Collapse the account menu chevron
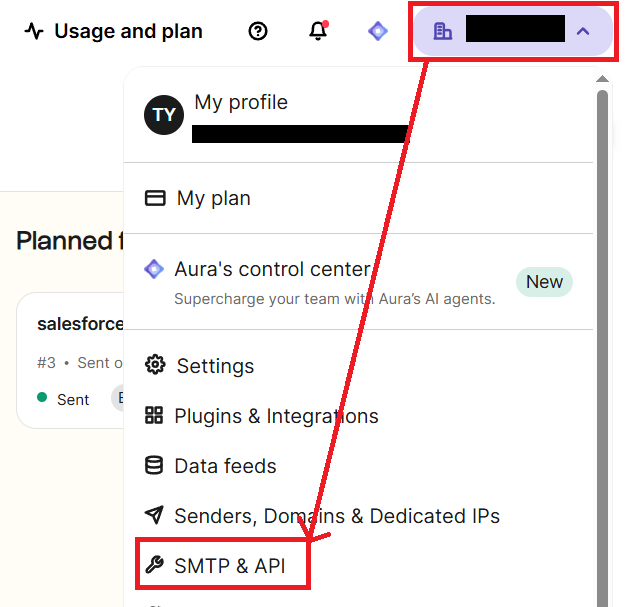640x607 pixels. [x=583, y=31]
